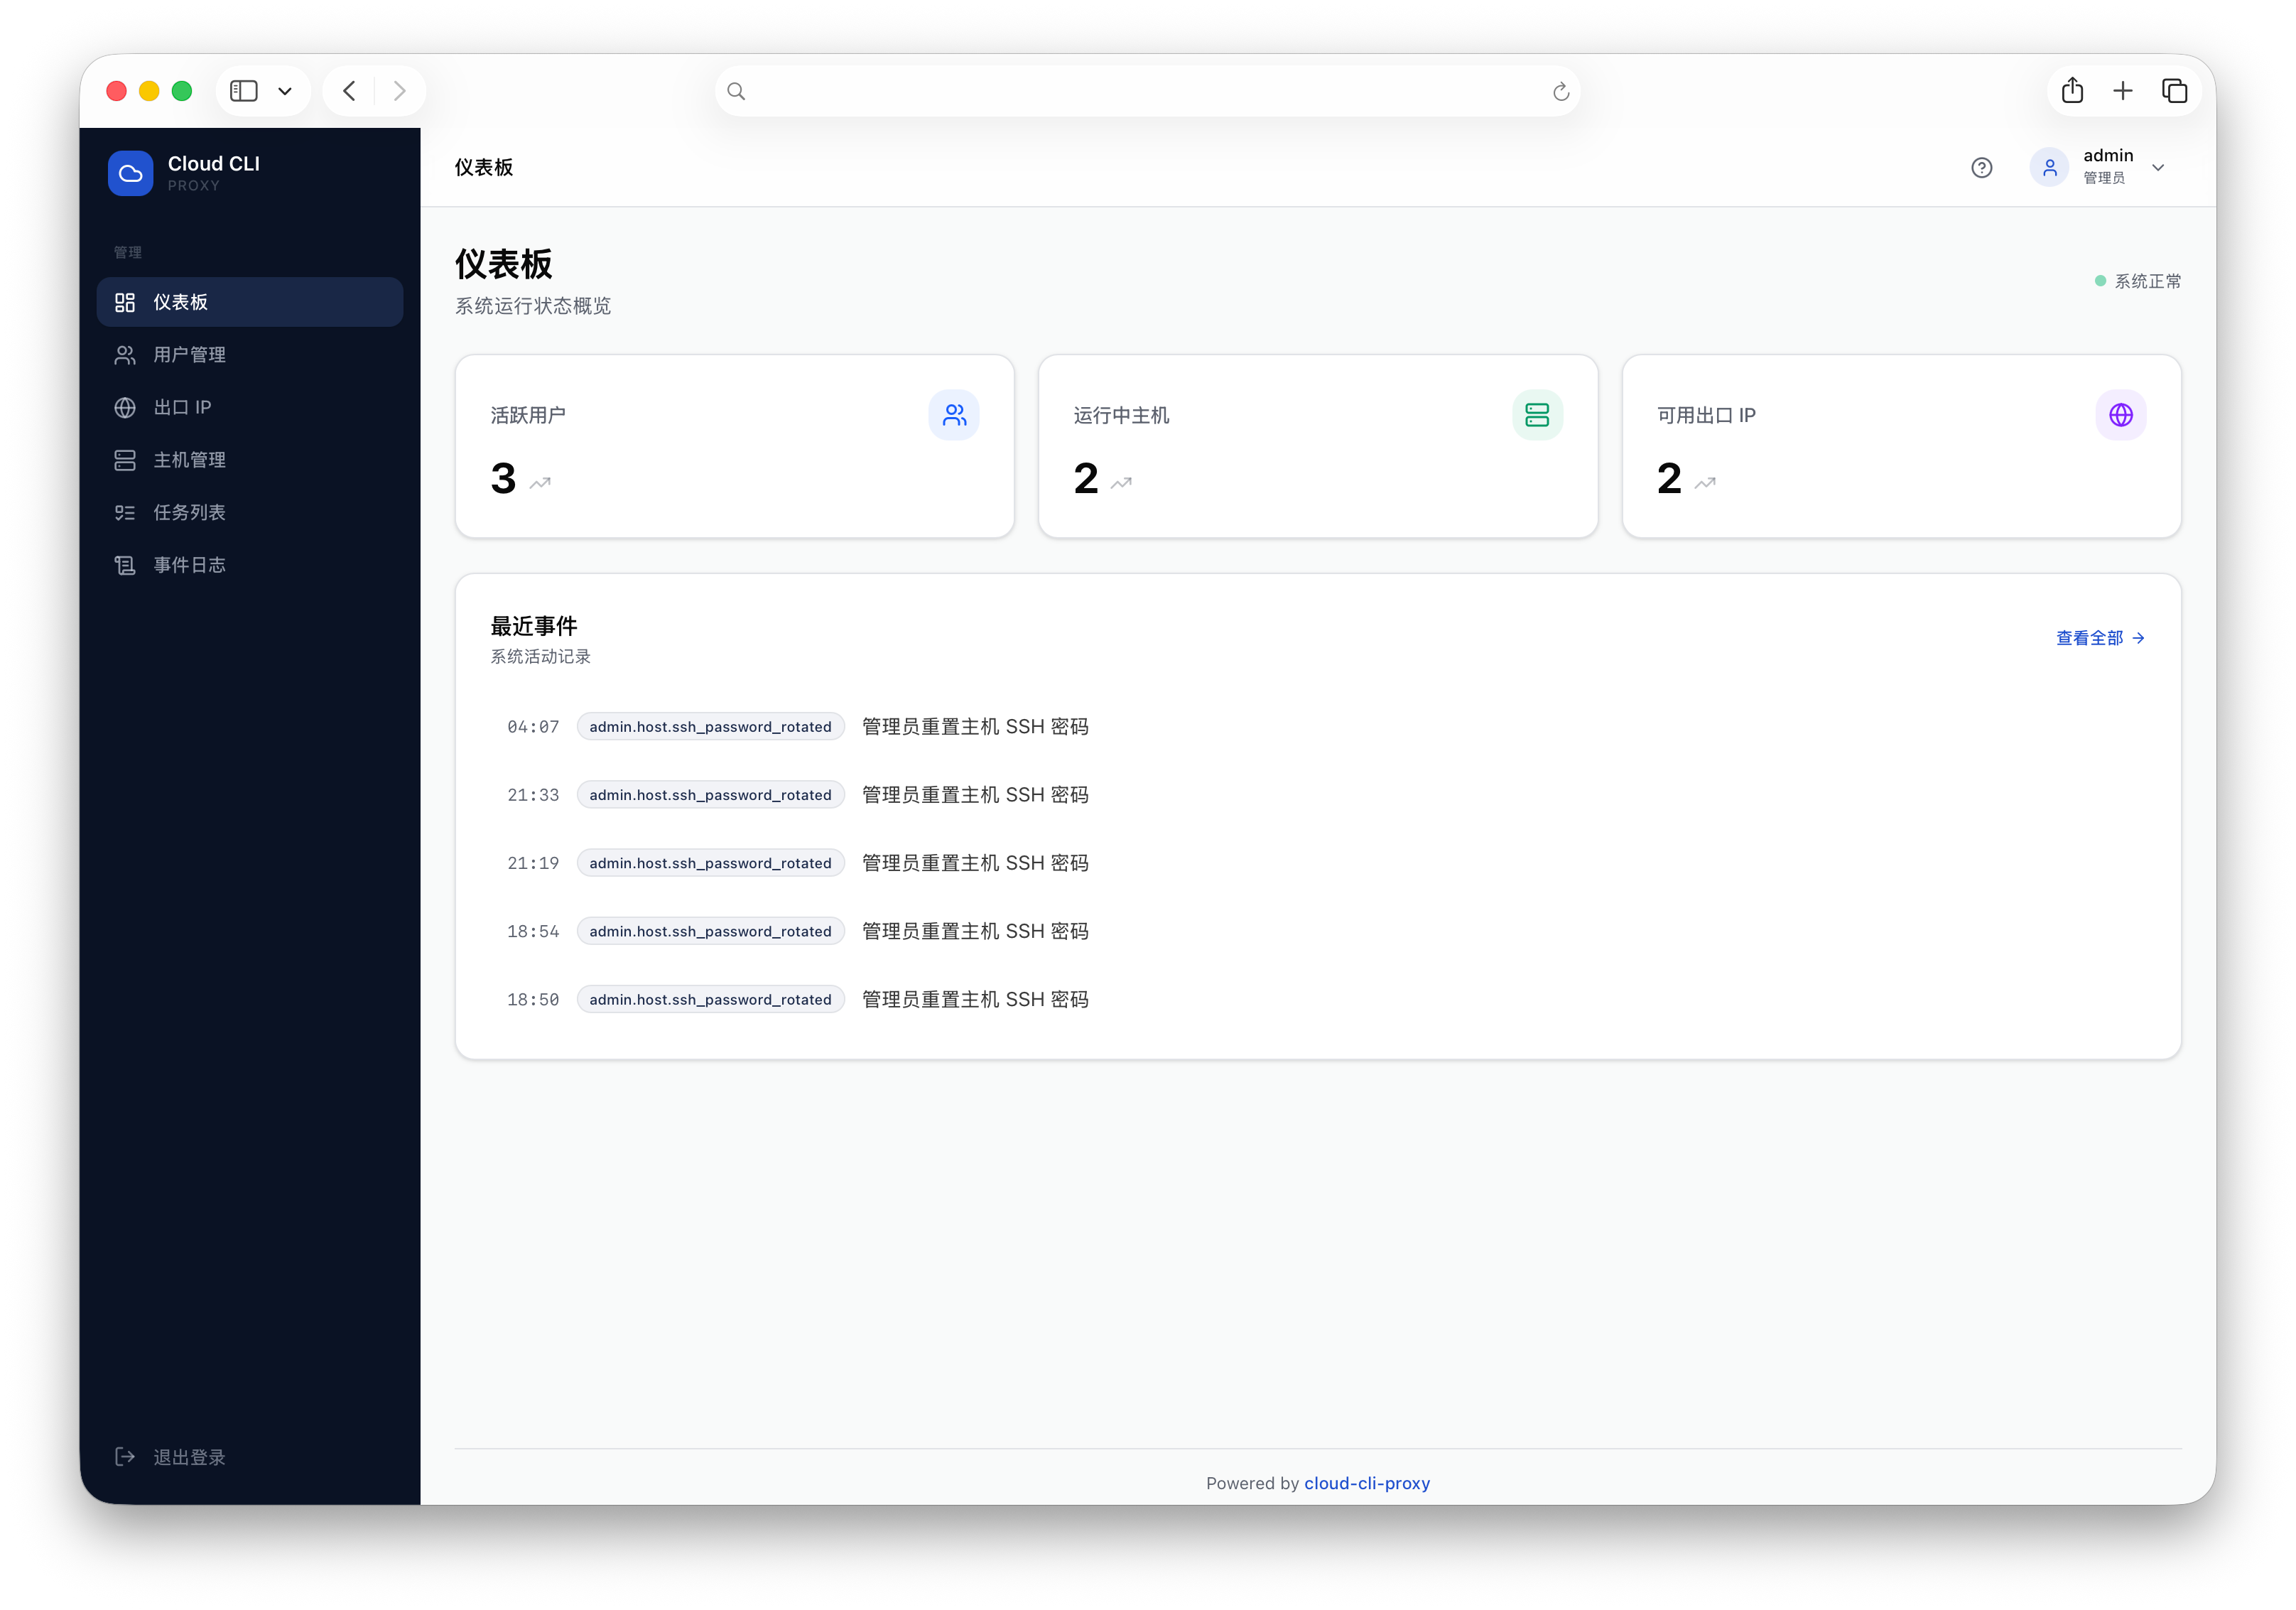Open the help question mark icon
This screenshot has width=2296, height=1610.
click(x=1982, y=168)
